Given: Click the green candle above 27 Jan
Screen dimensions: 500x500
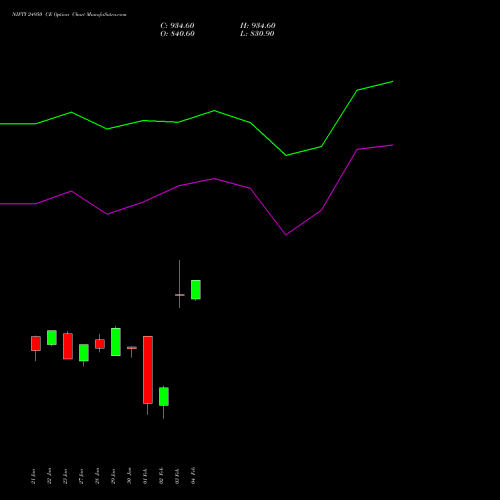Looking at the screenshot, I should point(84,353).
